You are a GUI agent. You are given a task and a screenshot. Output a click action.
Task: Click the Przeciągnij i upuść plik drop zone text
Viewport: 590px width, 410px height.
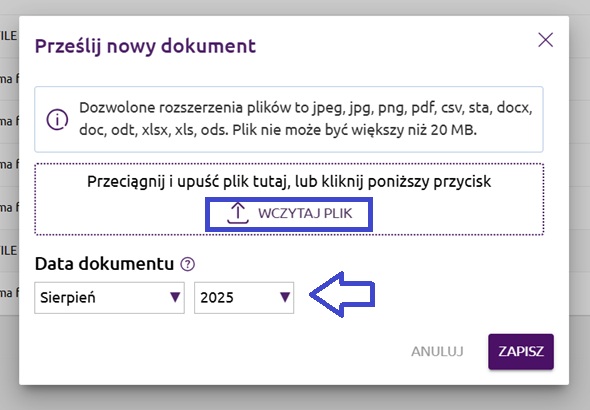289,181
